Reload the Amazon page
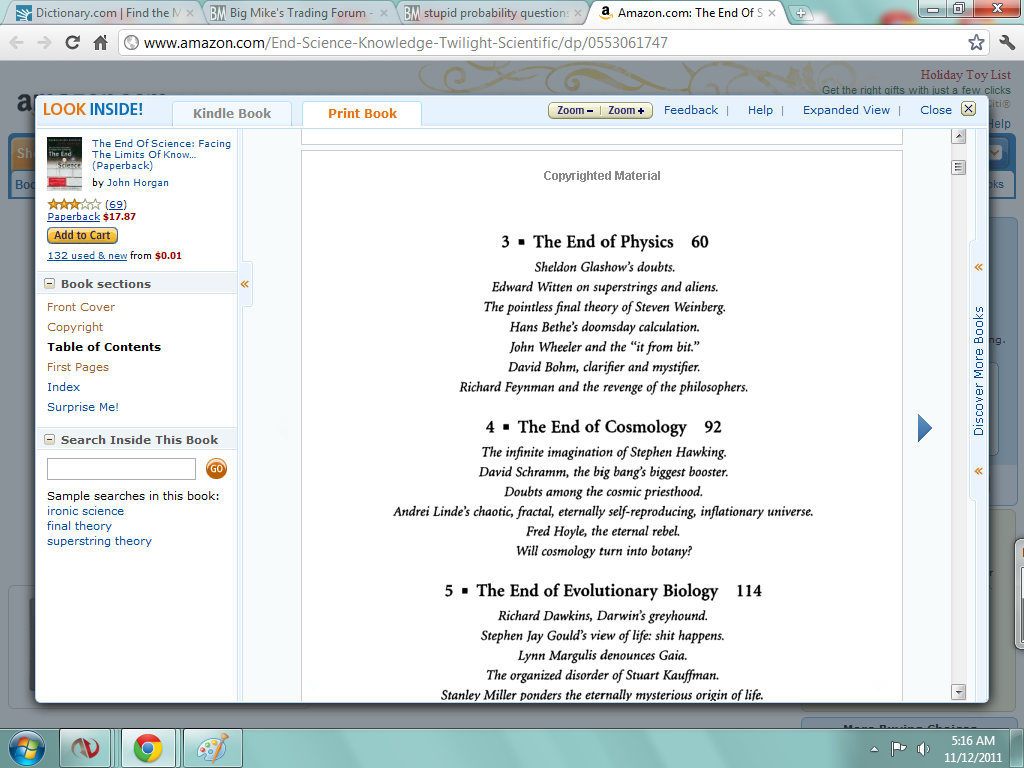The width and height of the screenshot is (1024, 768). tap(72, 43)
